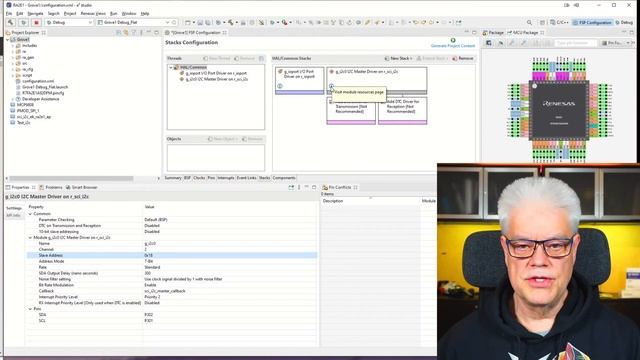The width and height of the screenshot is (640, 360).
Task: Click the Debug launch button in the toolbar
Action: click(23, 22)
